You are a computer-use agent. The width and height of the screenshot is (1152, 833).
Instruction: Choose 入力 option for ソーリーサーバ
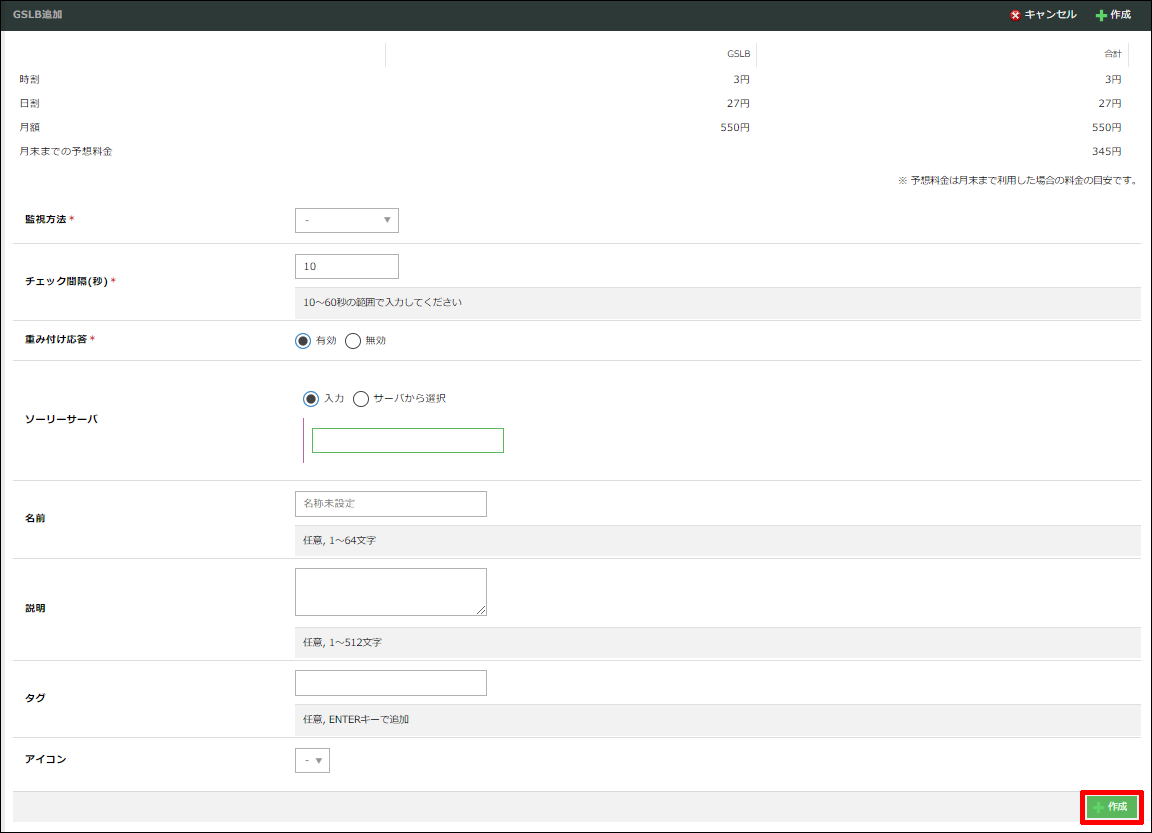311,399
